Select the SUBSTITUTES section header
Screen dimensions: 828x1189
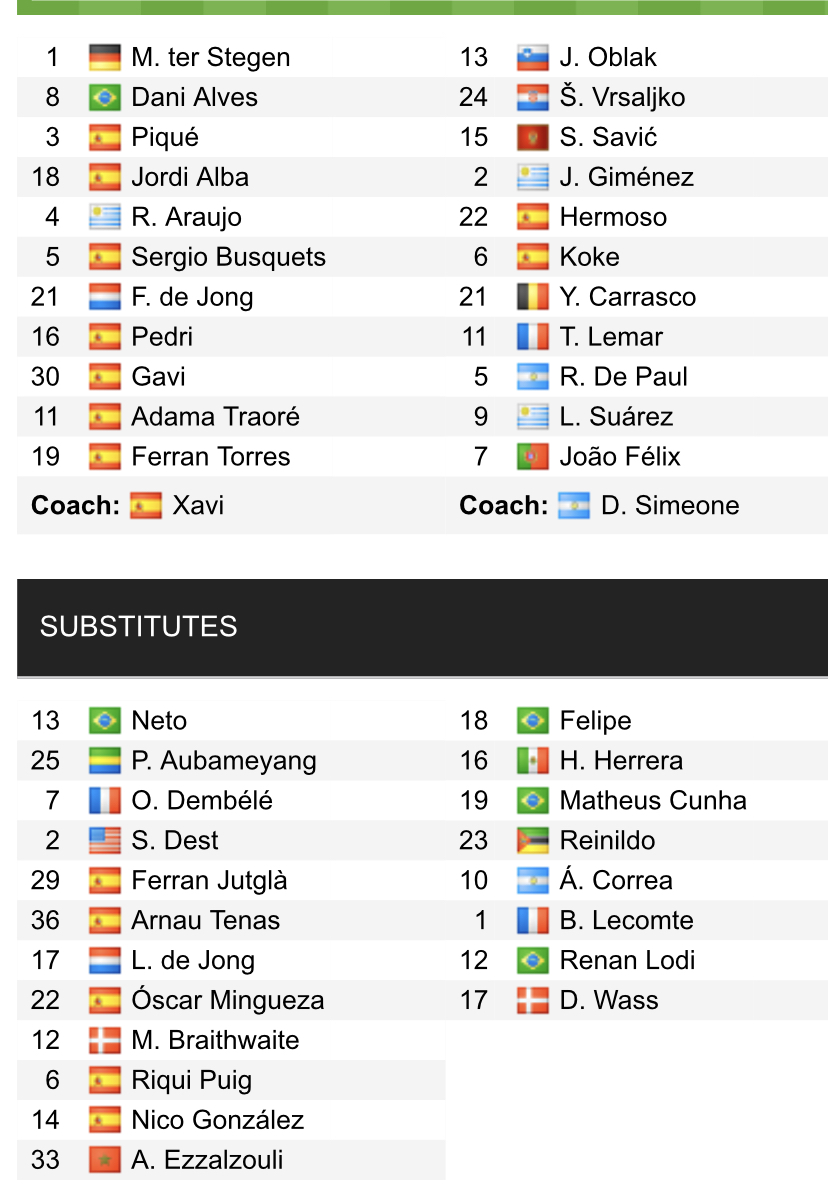[x=138, y=627]
